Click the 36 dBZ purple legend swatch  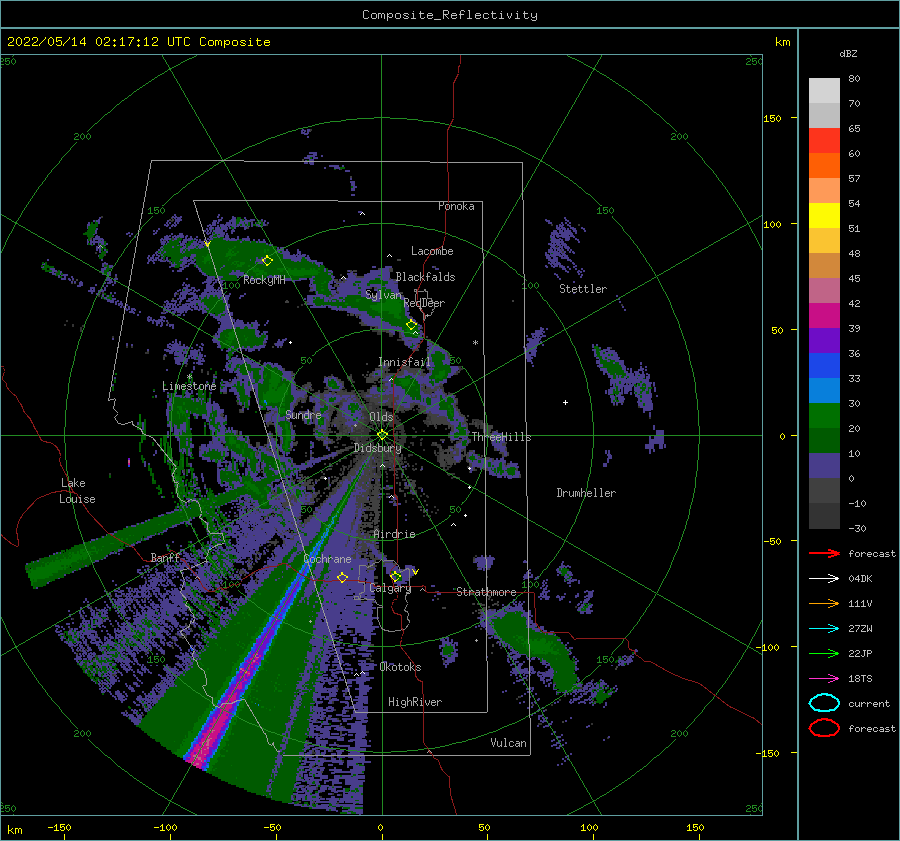[x=824, y=340]
